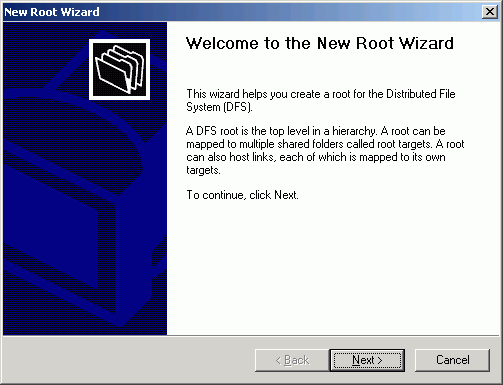
Task: Close the wizard with the X button
Action: coord(490,12)
